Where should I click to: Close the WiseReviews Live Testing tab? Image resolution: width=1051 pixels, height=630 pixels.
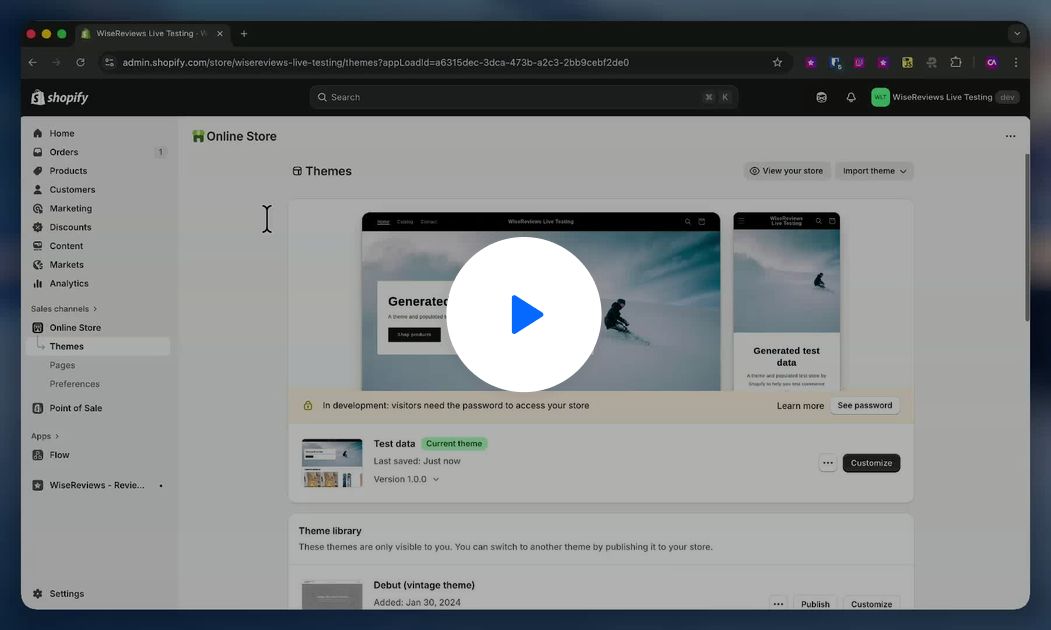click(220, 34)
